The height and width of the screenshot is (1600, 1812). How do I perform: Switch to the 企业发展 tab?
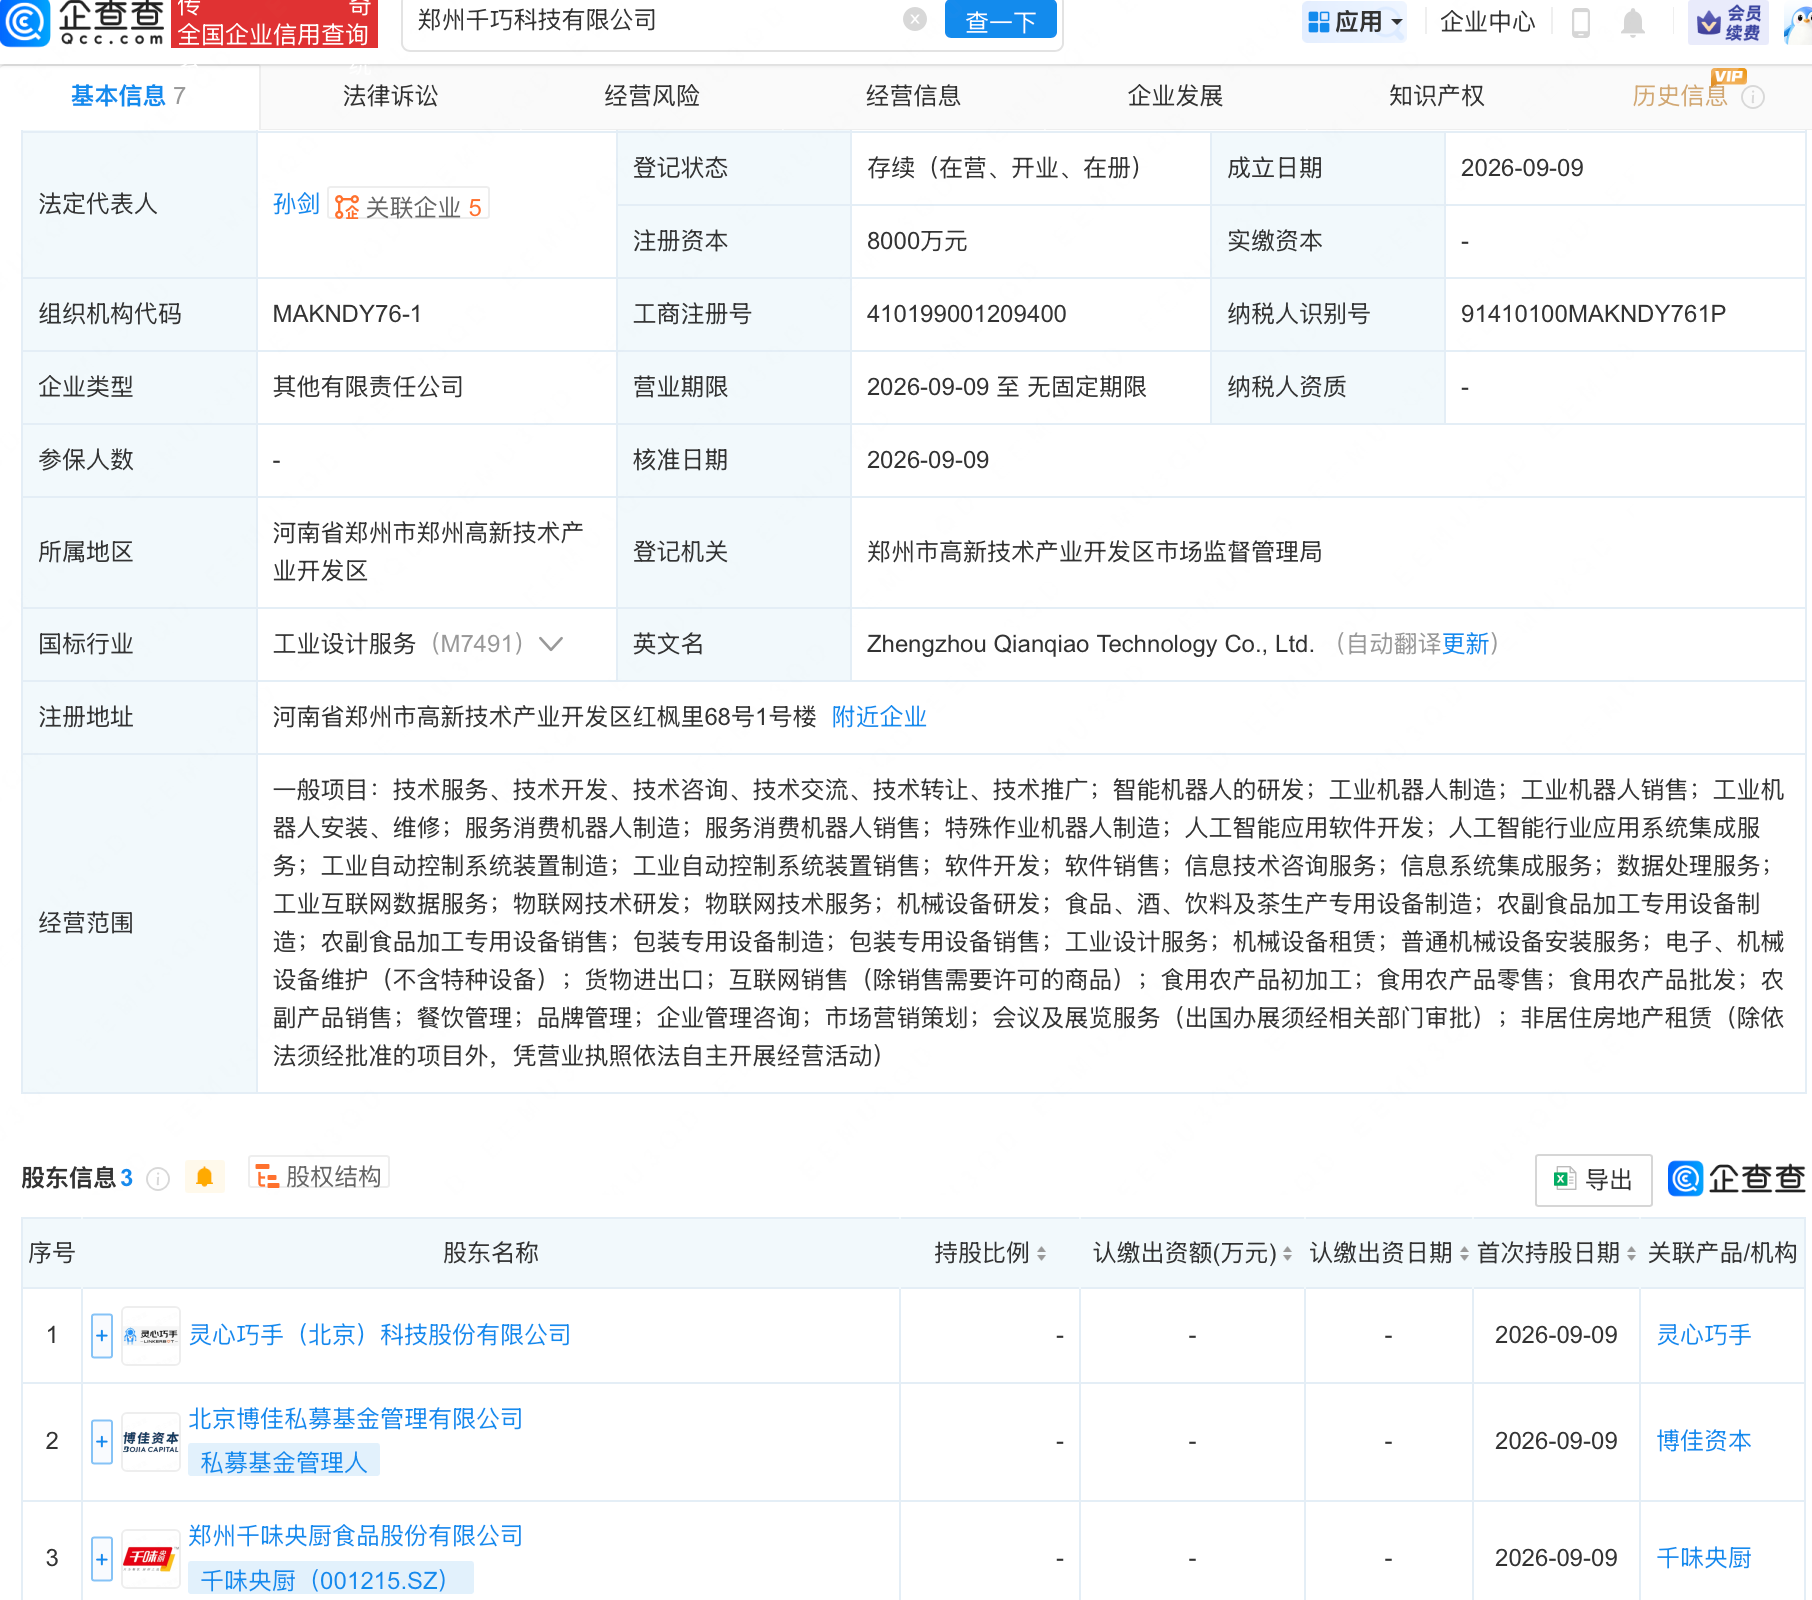1175,96
